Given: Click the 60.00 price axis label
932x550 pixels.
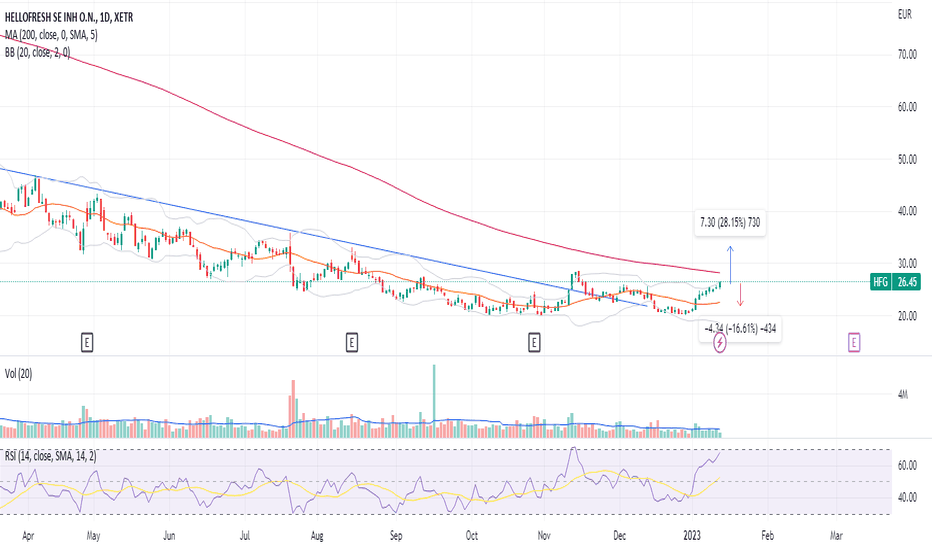Looking at the screenshot, I should pyautogui.click(x=907, y=107).
